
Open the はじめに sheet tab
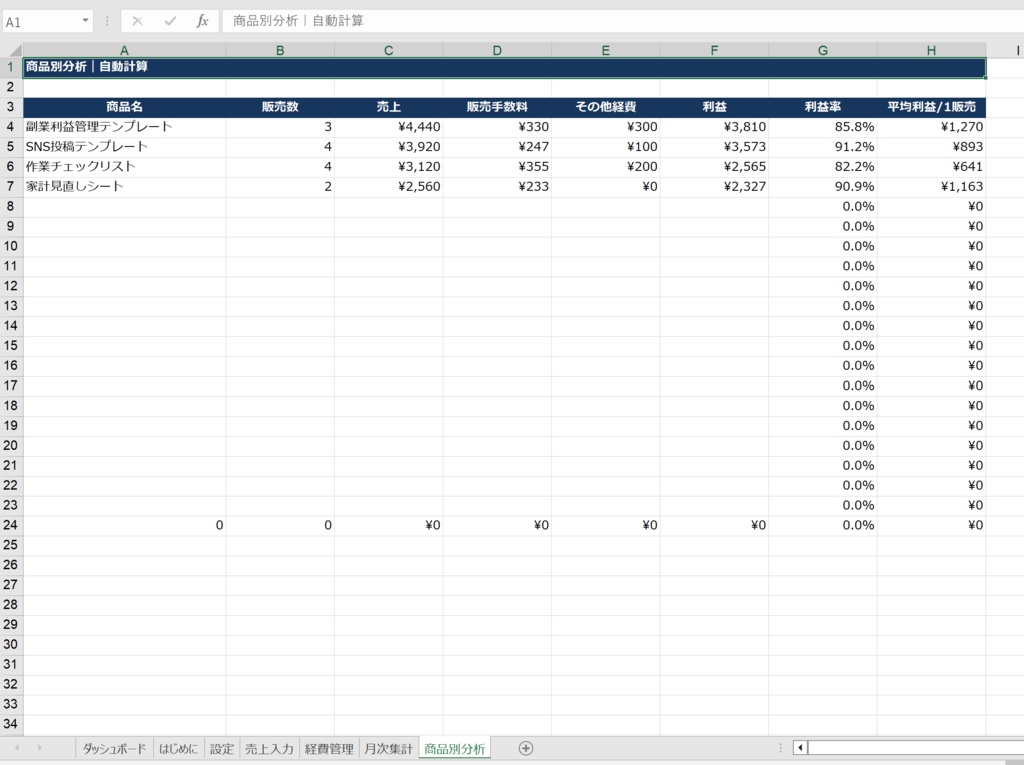pyautogui.click(x=178, y=749)
